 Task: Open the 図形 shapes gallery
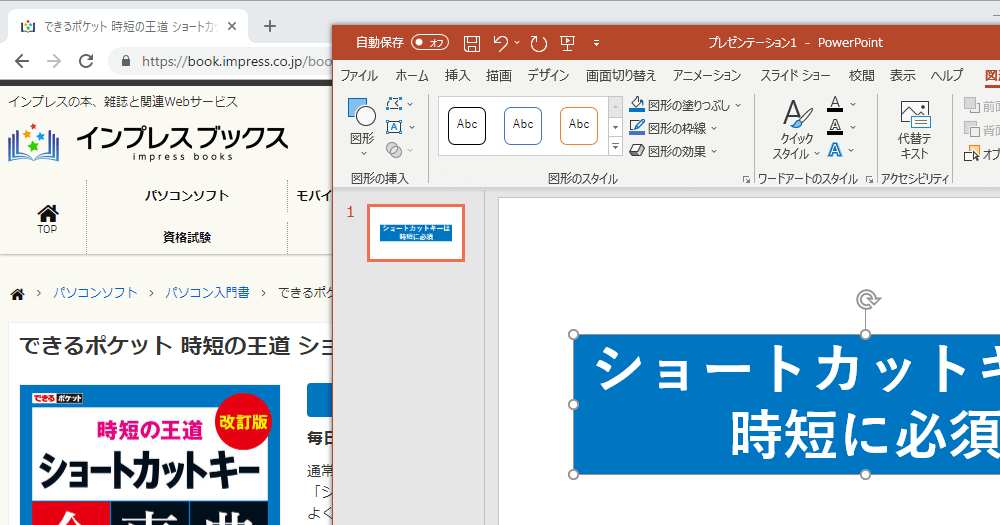point(362,128)
